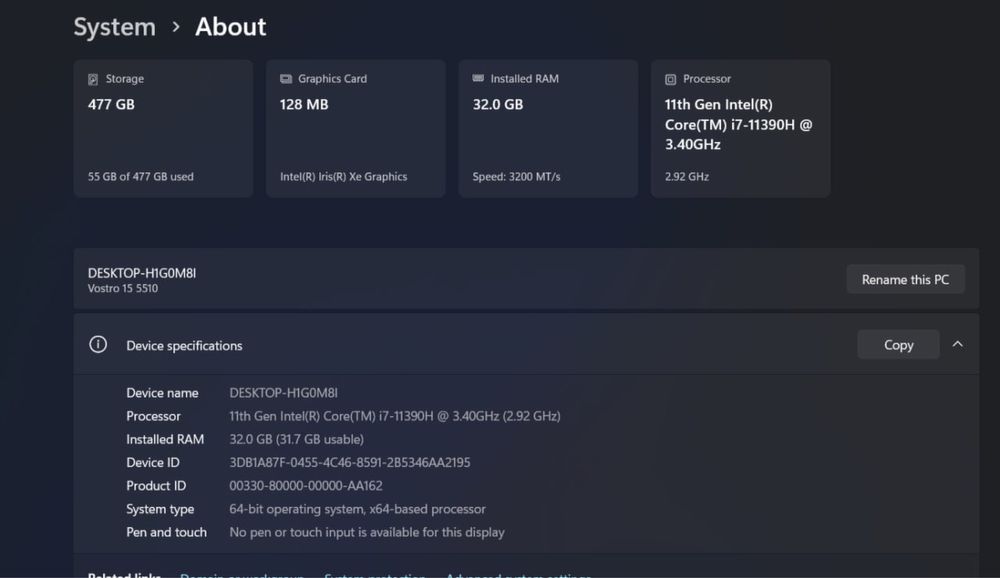Viewport: 1000px width, 578px height.
Task: Select 'No pen or touch input' value
Action: [x=367, y=532]
